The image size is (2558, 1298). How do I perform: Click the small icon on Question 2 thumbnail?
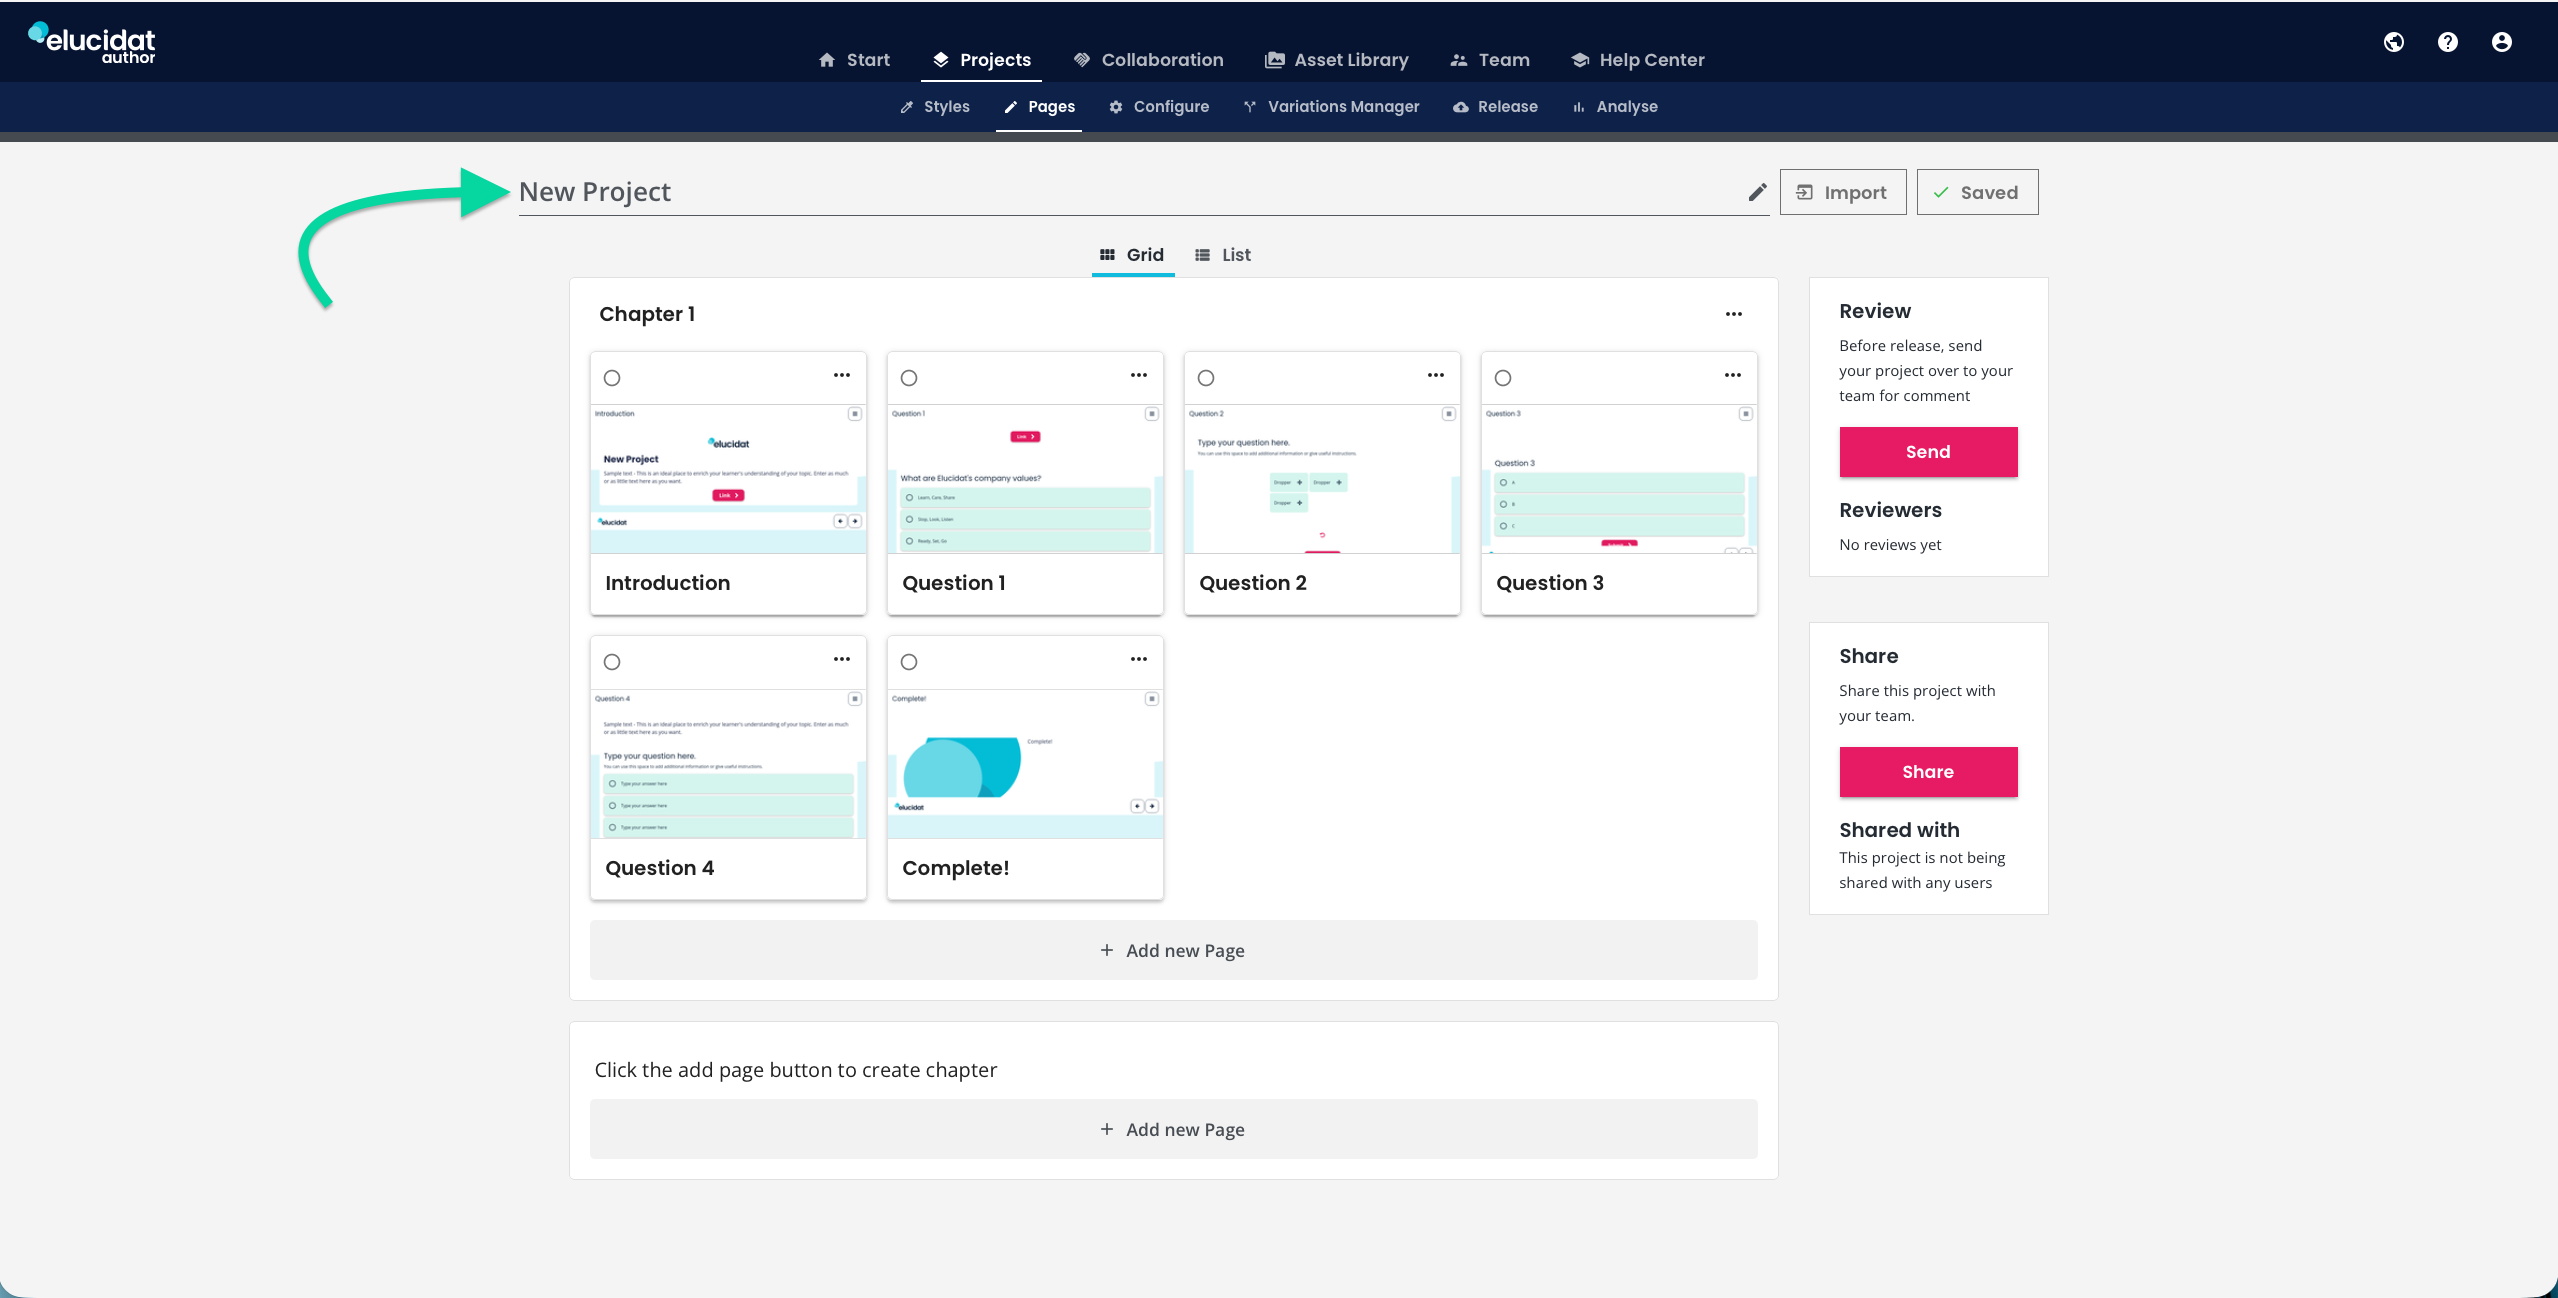point(1449,414)
